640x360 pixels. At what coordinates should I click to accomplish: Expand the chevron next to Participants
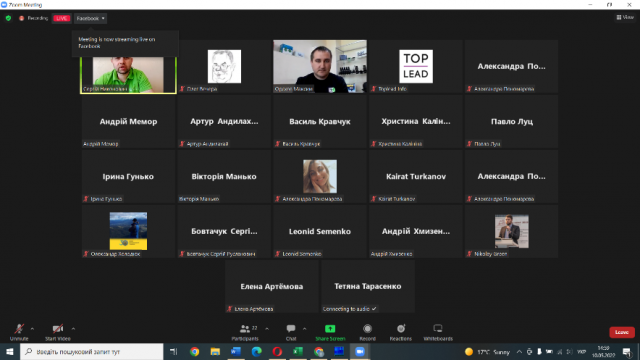click(267, 329)
